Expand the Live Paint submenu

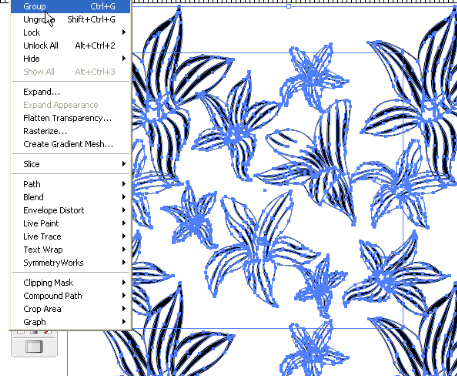coord(70,223)
